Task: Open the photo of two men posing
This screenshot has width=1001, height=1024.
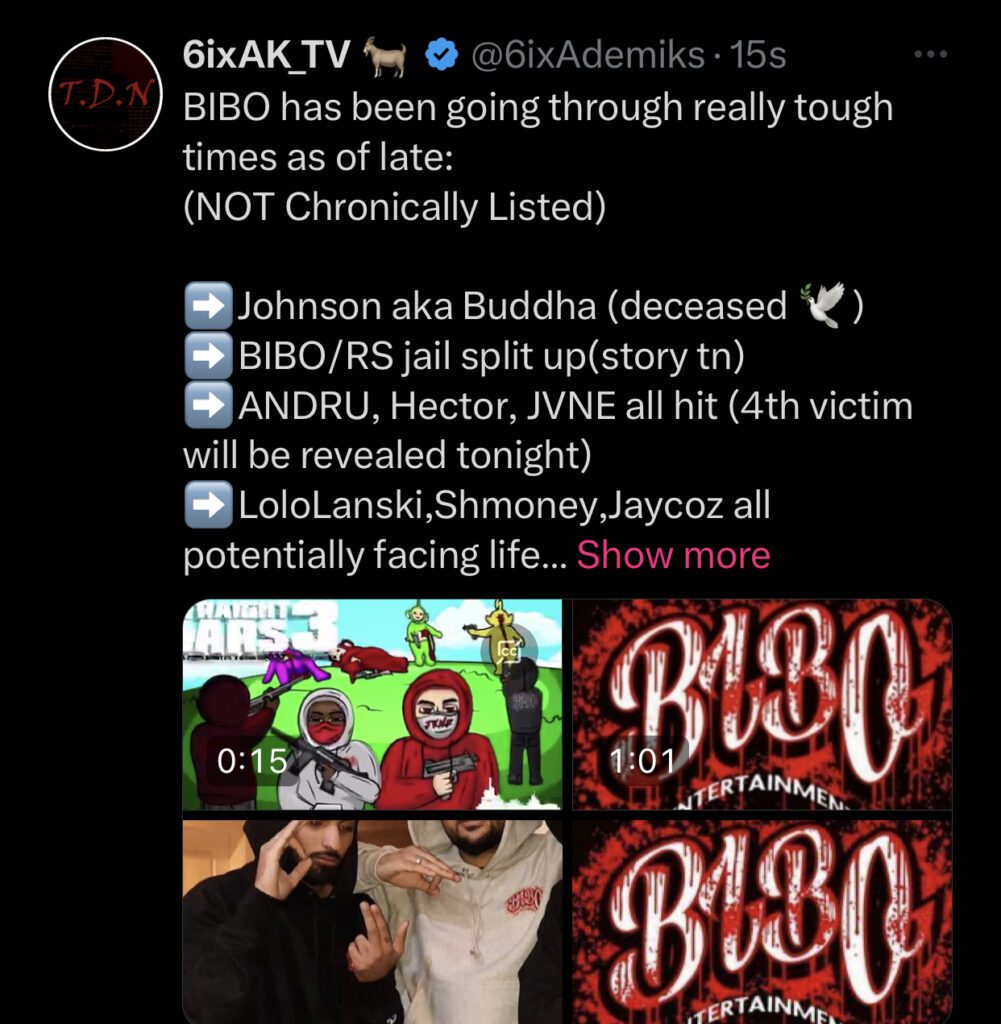Action: (x=372, y=922)
